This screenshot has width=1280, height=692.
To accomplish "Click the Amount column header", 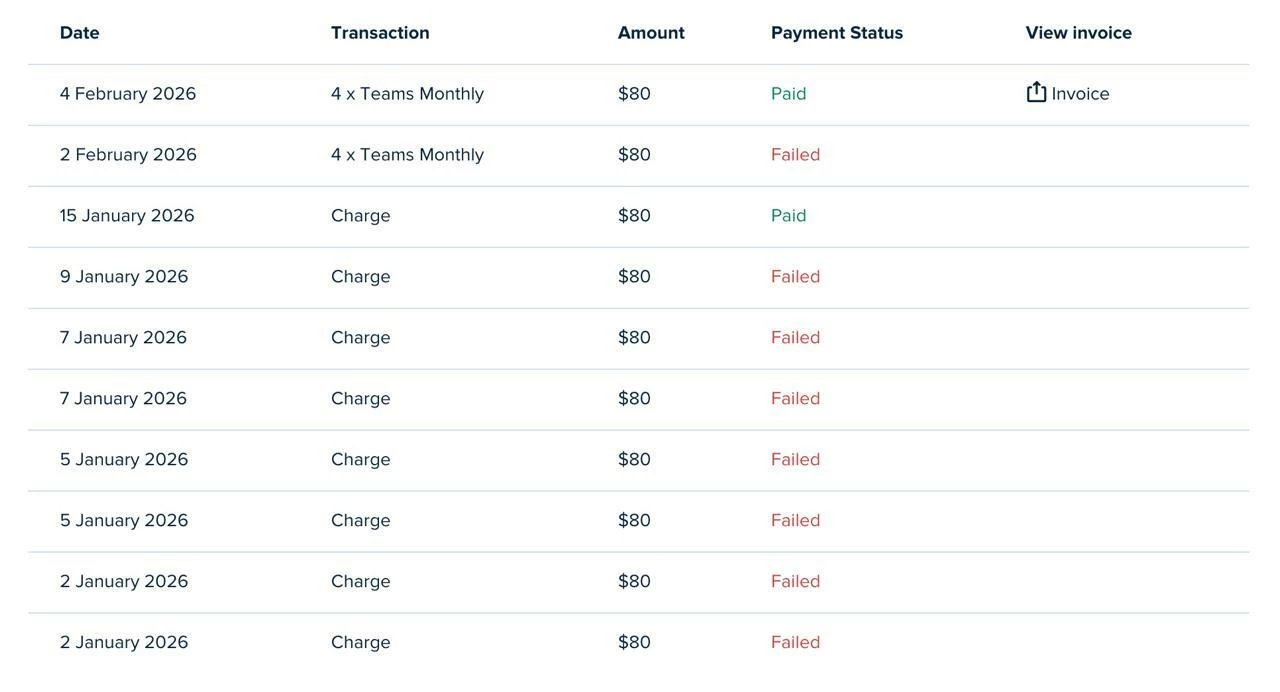I will pos(651,33).
